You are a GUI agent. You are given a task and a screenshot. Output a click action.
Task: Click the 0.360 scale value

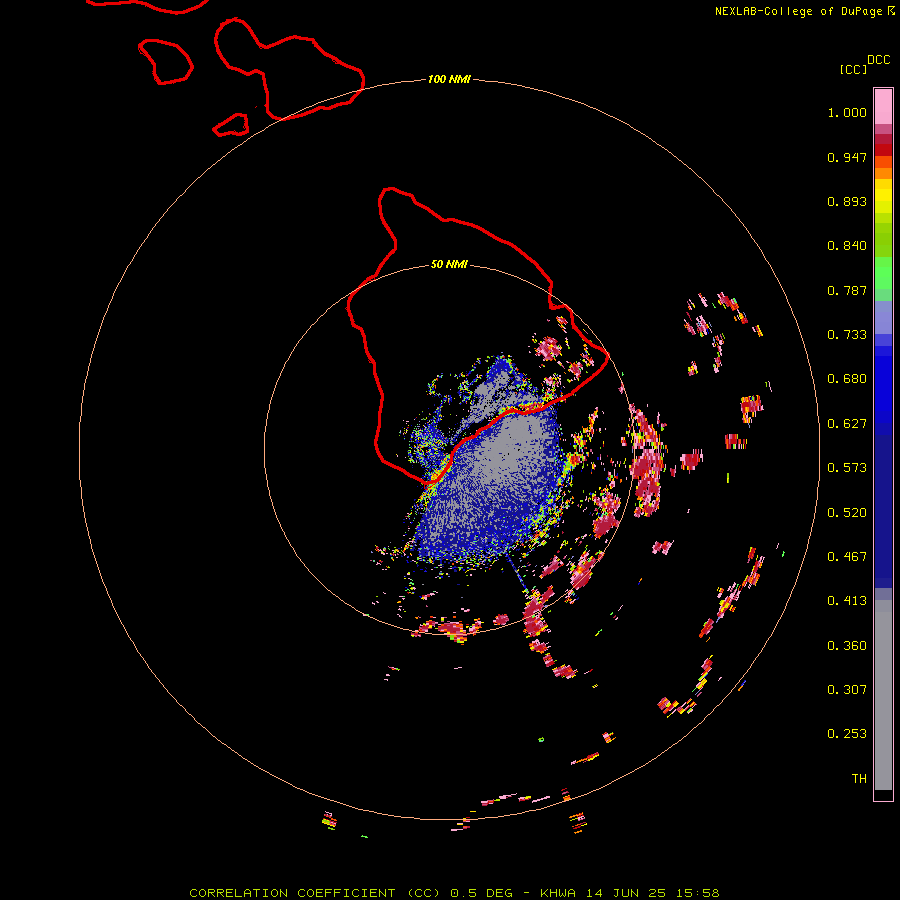click(x=847, y=646)
